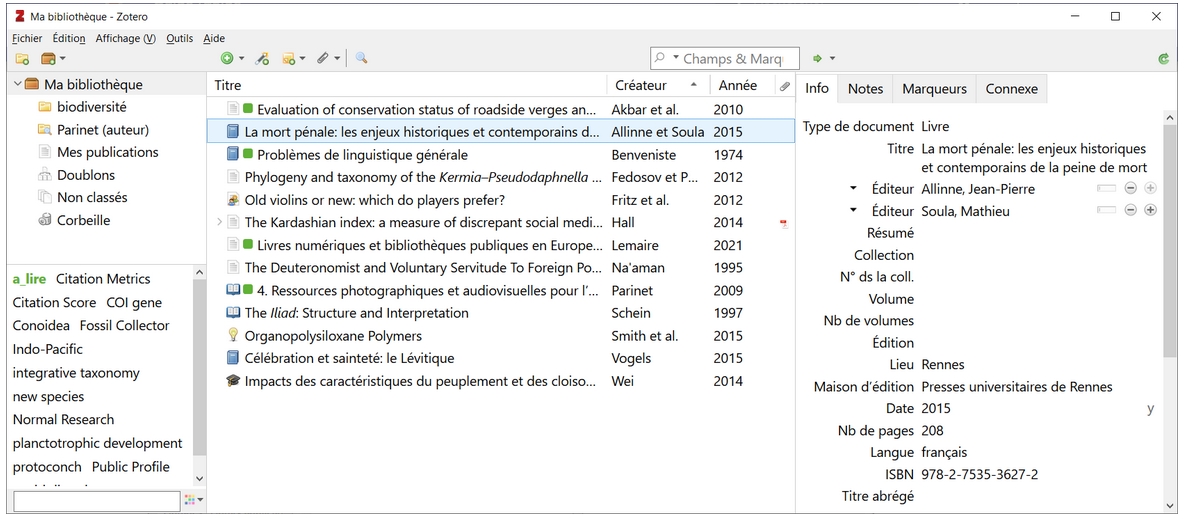Click the green New Item button
The width and height of the screenshot is (1188, 519).
tap(227, 59)
